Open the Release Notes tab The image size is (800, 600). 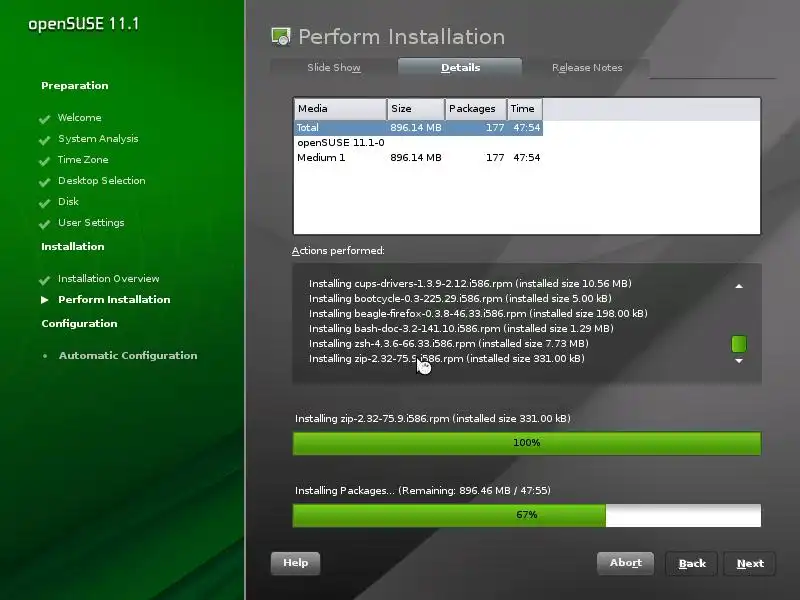click(587, 67)
